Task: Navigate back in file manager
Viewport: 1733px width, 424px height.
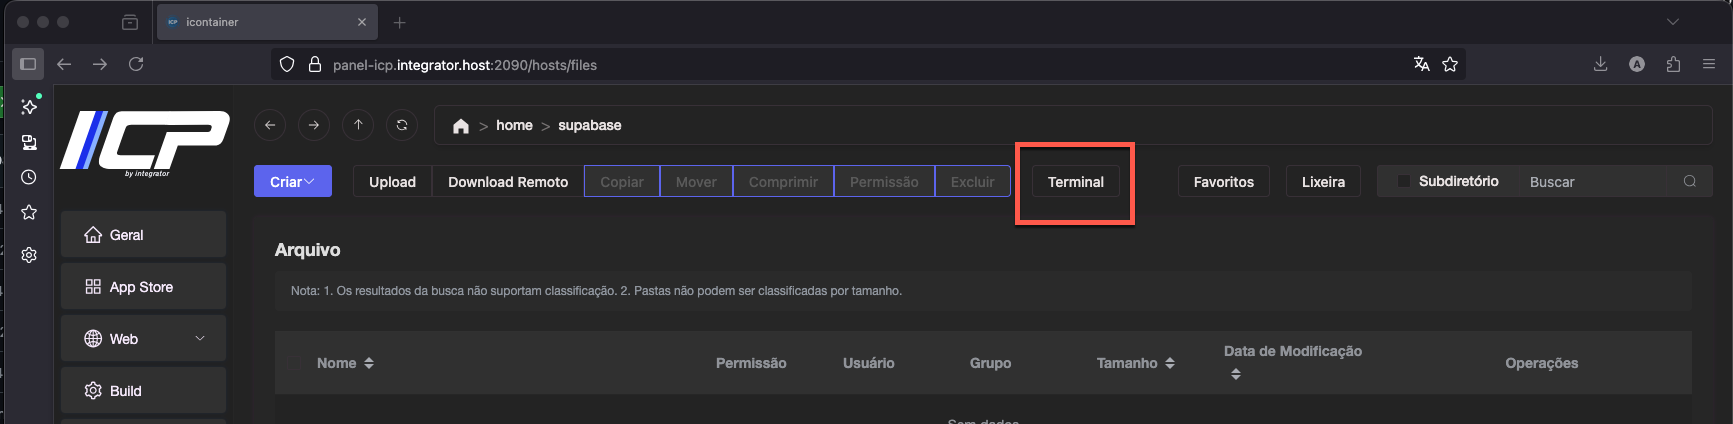Action: point(270,125)
